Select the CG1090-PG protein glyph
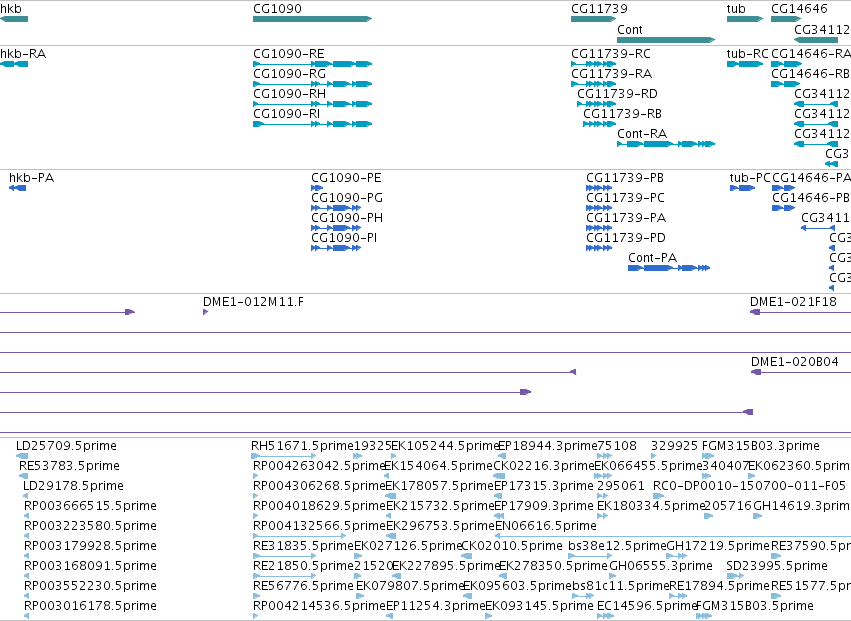This screenshot has width=851, height=621. point(336,208)
